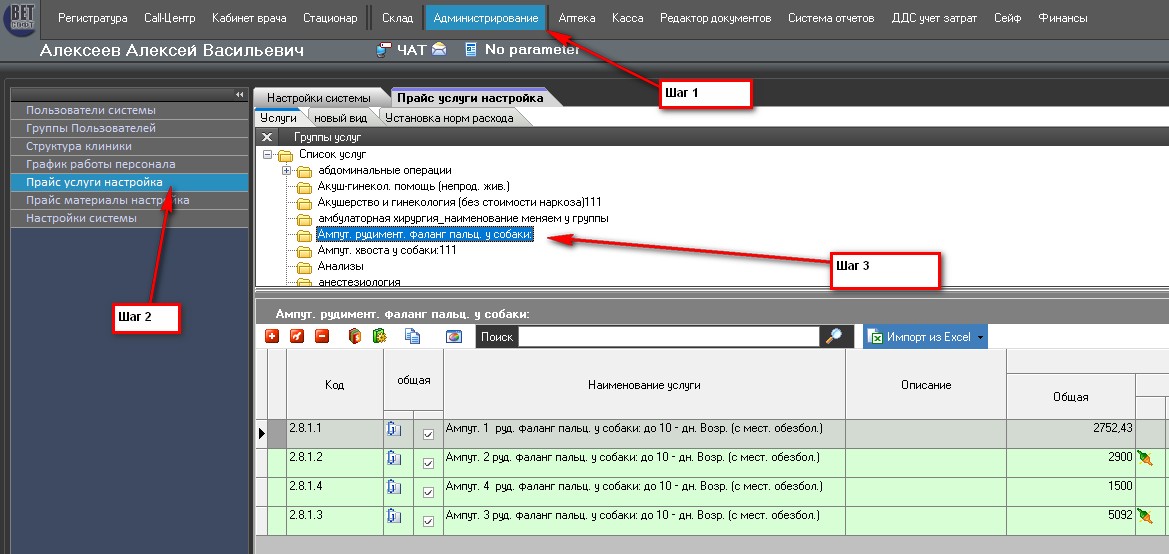Open the Импорт из Excel dropdown arrow
1169x554 pixels.
980,337
